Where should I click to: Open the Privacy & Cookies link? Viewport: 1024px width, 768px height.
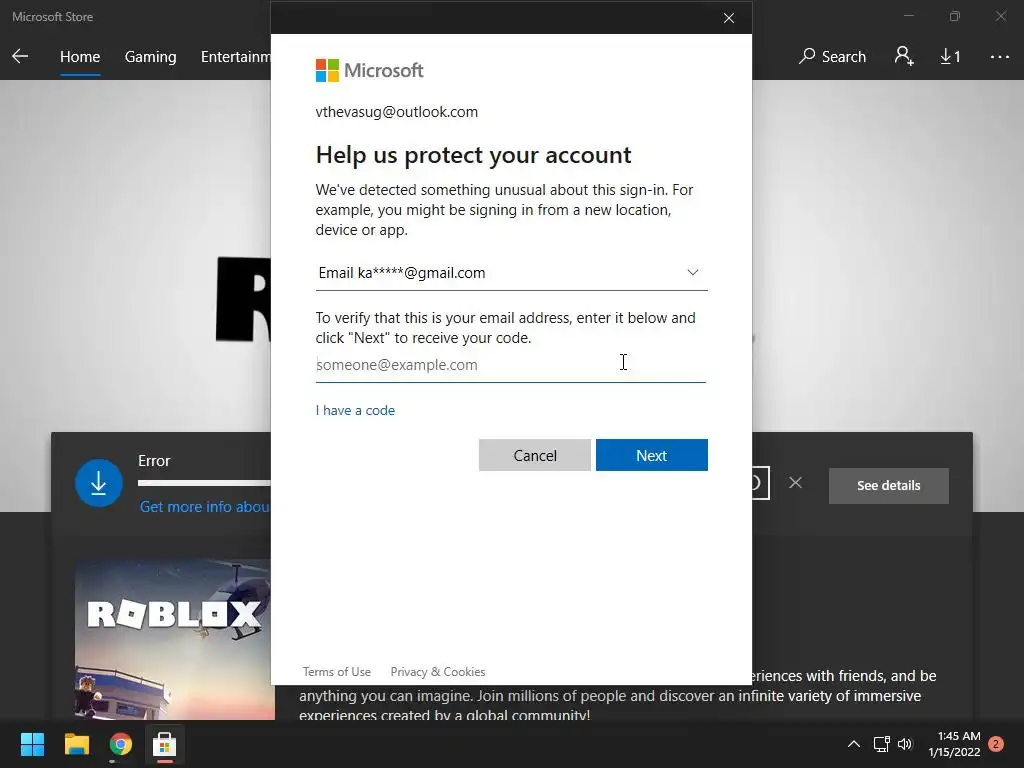coord(438,671)
